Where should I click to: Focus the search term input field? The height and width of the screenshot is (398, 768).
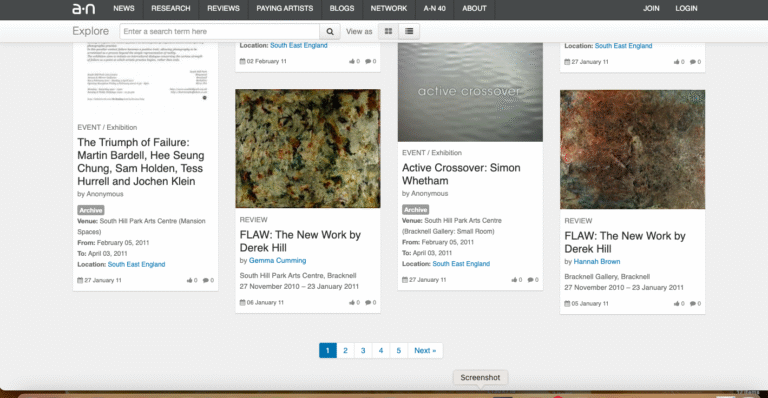pos(219,31)
